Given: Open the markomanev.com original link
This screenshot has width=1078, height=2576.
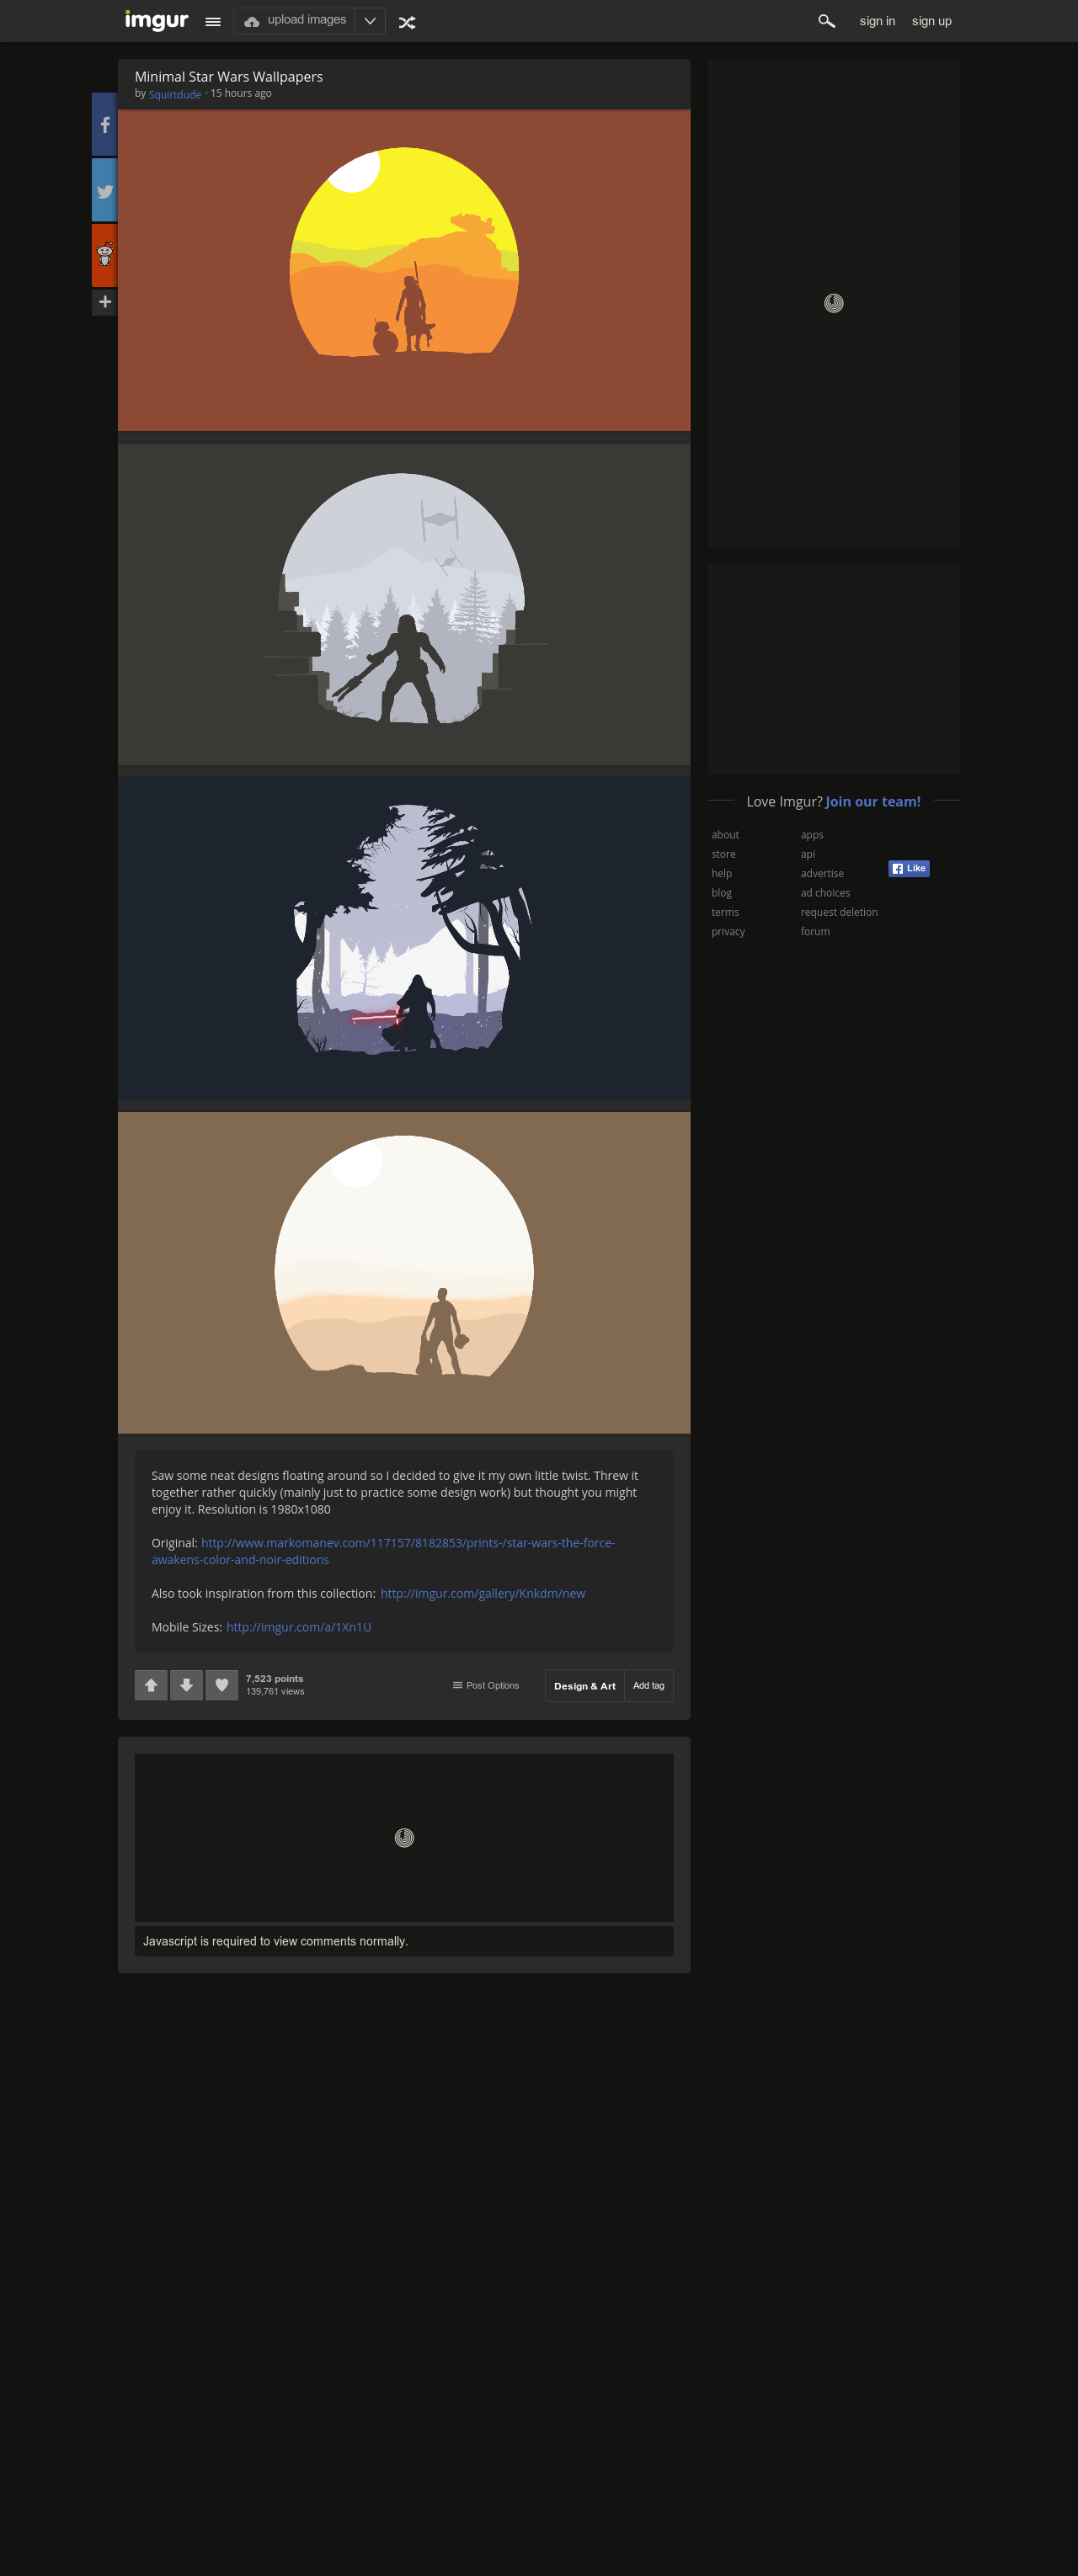Looking at the screenshot, I should click(x=383, y=1551).
